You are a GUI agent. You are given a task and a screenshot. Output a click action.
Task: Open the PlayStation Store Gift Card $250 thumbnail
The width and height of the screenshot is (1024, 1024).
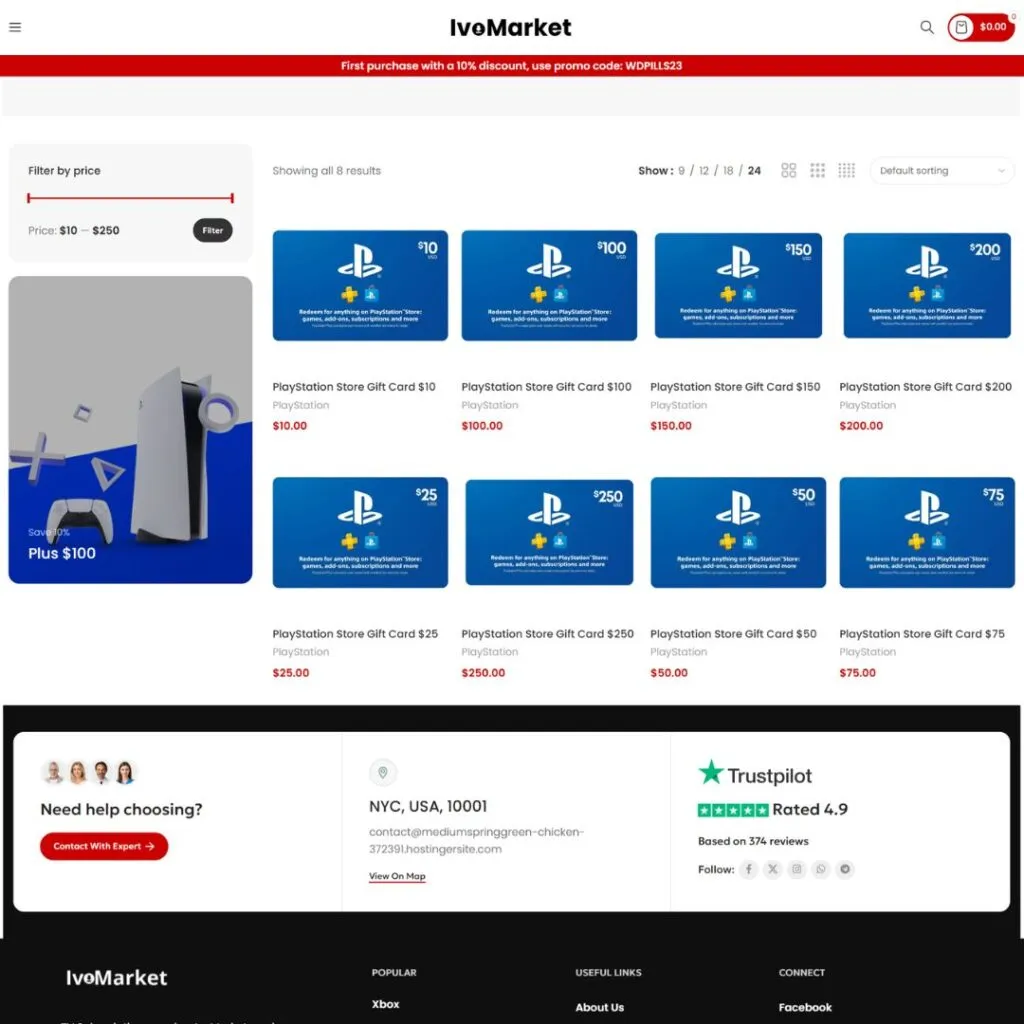point(549,532)
